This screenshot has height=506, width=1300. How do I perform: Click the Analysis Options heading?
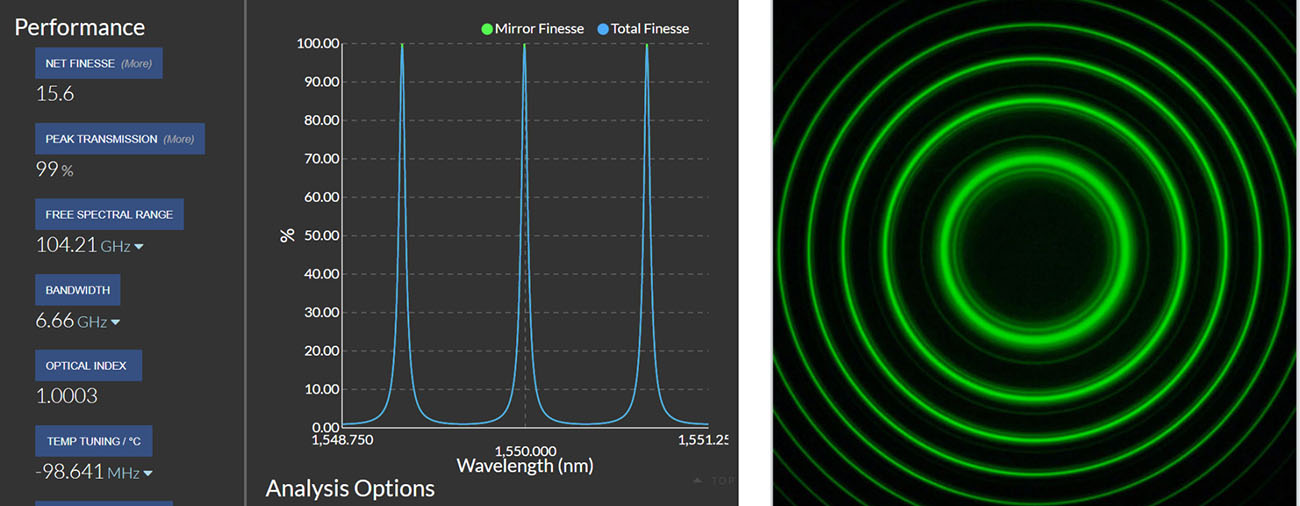tap(349, 488)
